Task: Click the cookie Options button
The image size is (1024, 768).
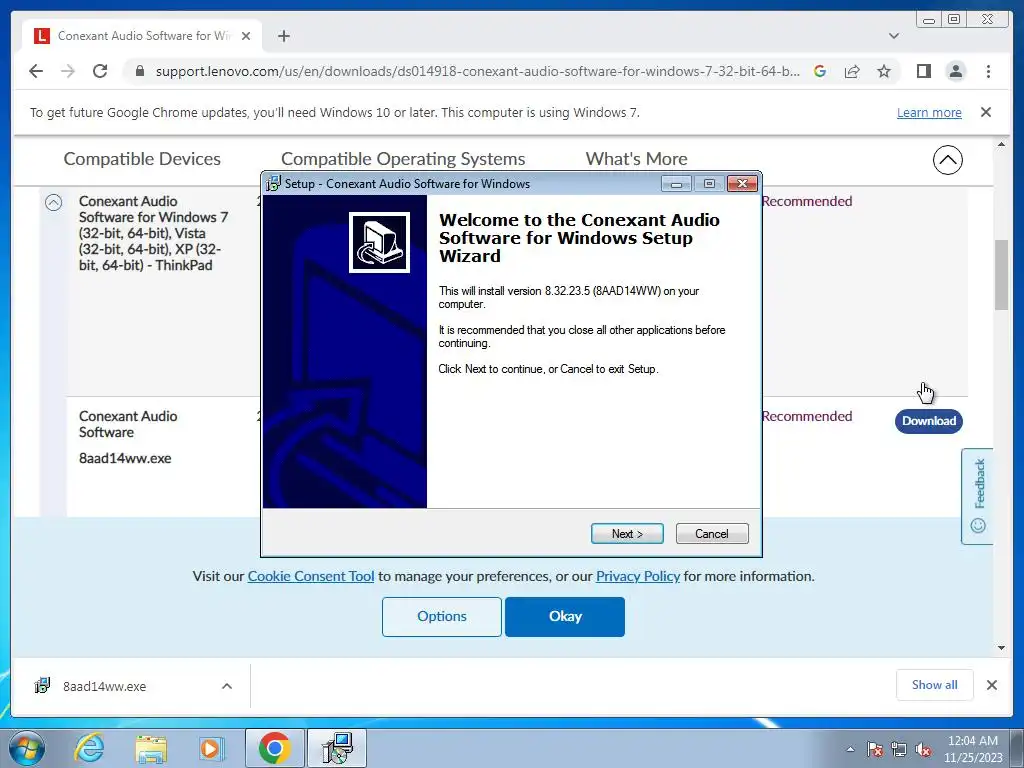Action: [x=441, y=616]
